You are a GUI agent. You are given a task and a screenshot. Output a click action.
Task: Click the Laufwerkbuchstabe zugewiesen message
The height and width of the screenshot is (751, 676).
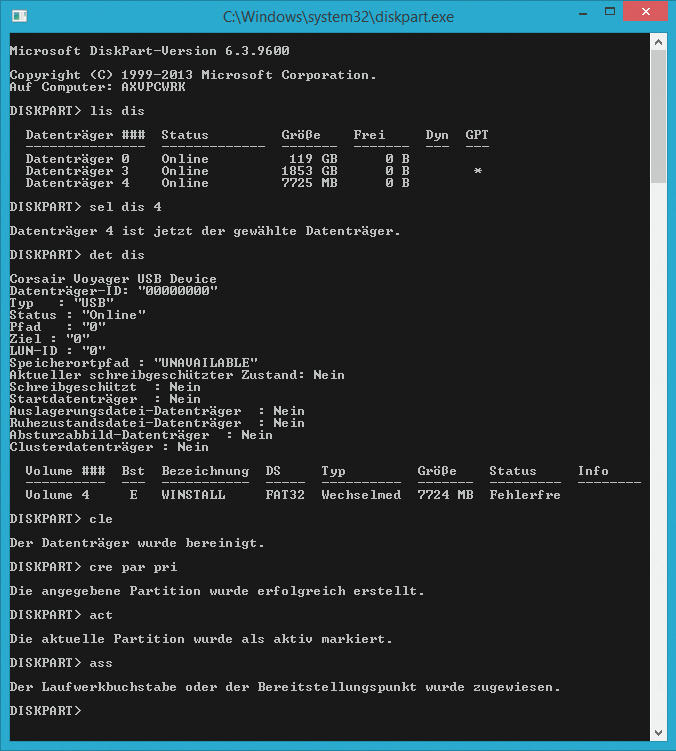pyautogui.click(x=285, y=687)
